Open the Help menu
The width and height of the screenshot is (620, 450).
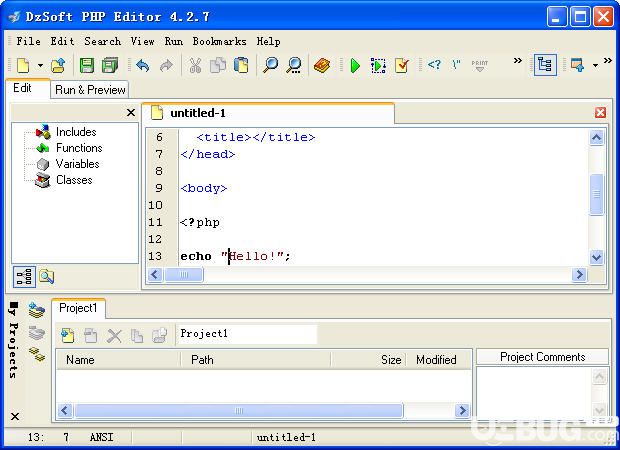pyautogui.click(x=268, y=41)
